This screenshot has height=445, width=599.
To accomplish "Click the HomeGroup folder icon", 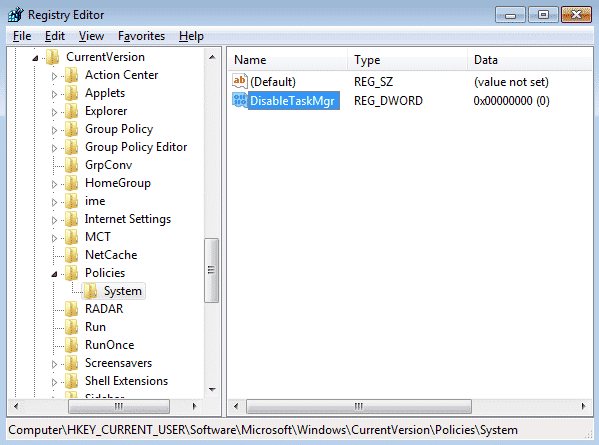I will coord(71,183).
